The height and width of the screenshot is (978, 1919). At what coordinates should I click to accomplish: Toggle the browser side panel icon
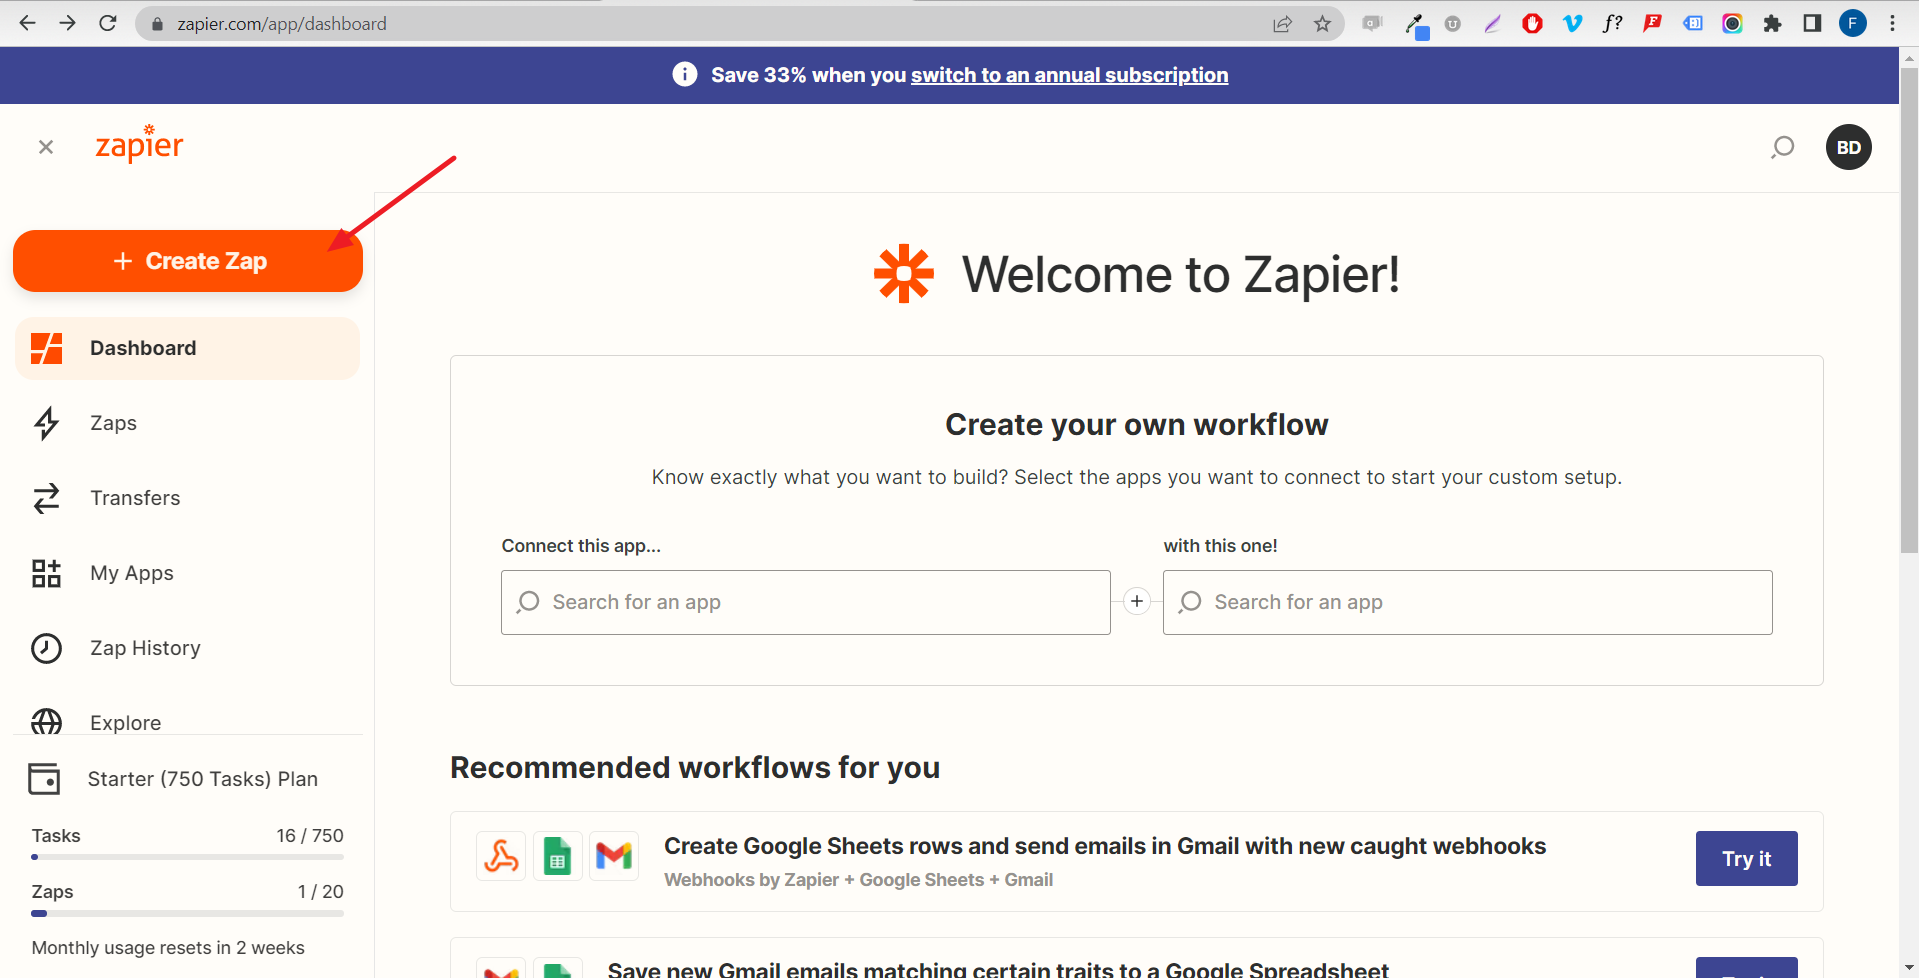point(1812,23)
